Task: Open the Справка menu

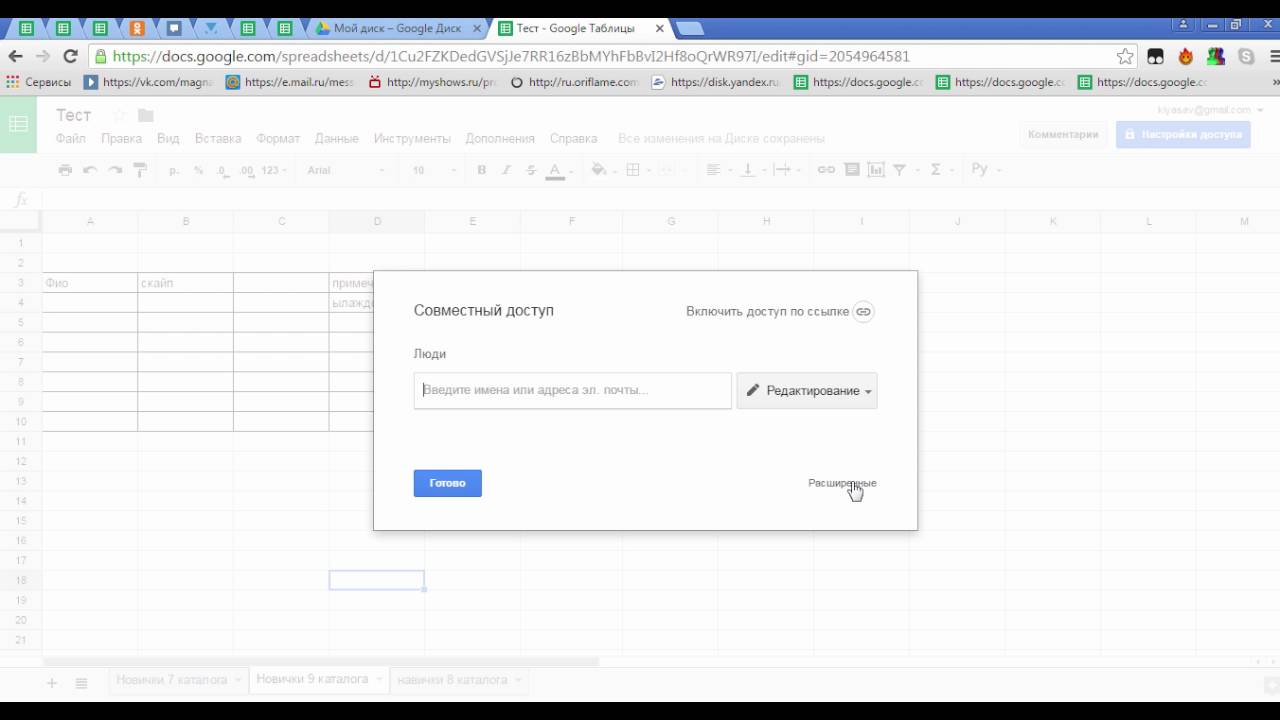Action: pyautogui.click(x=573, y=139)
